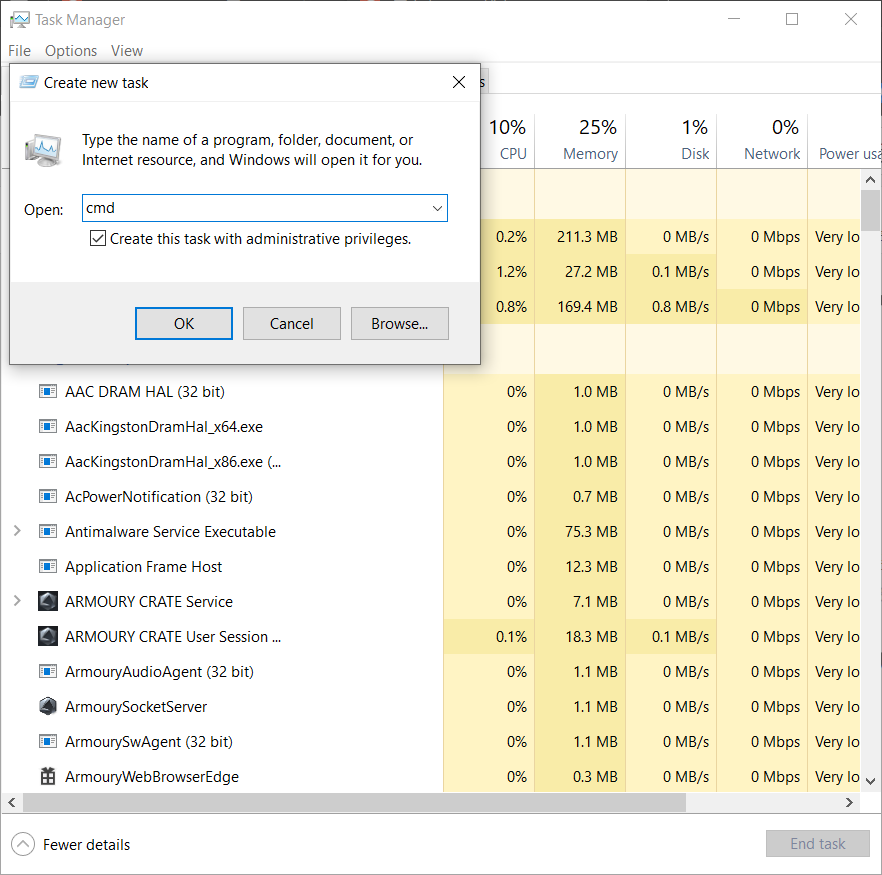Click the horizontal scrollbar thumb
Viewport: 882px width, 875px height.
(x=354, y=802)
